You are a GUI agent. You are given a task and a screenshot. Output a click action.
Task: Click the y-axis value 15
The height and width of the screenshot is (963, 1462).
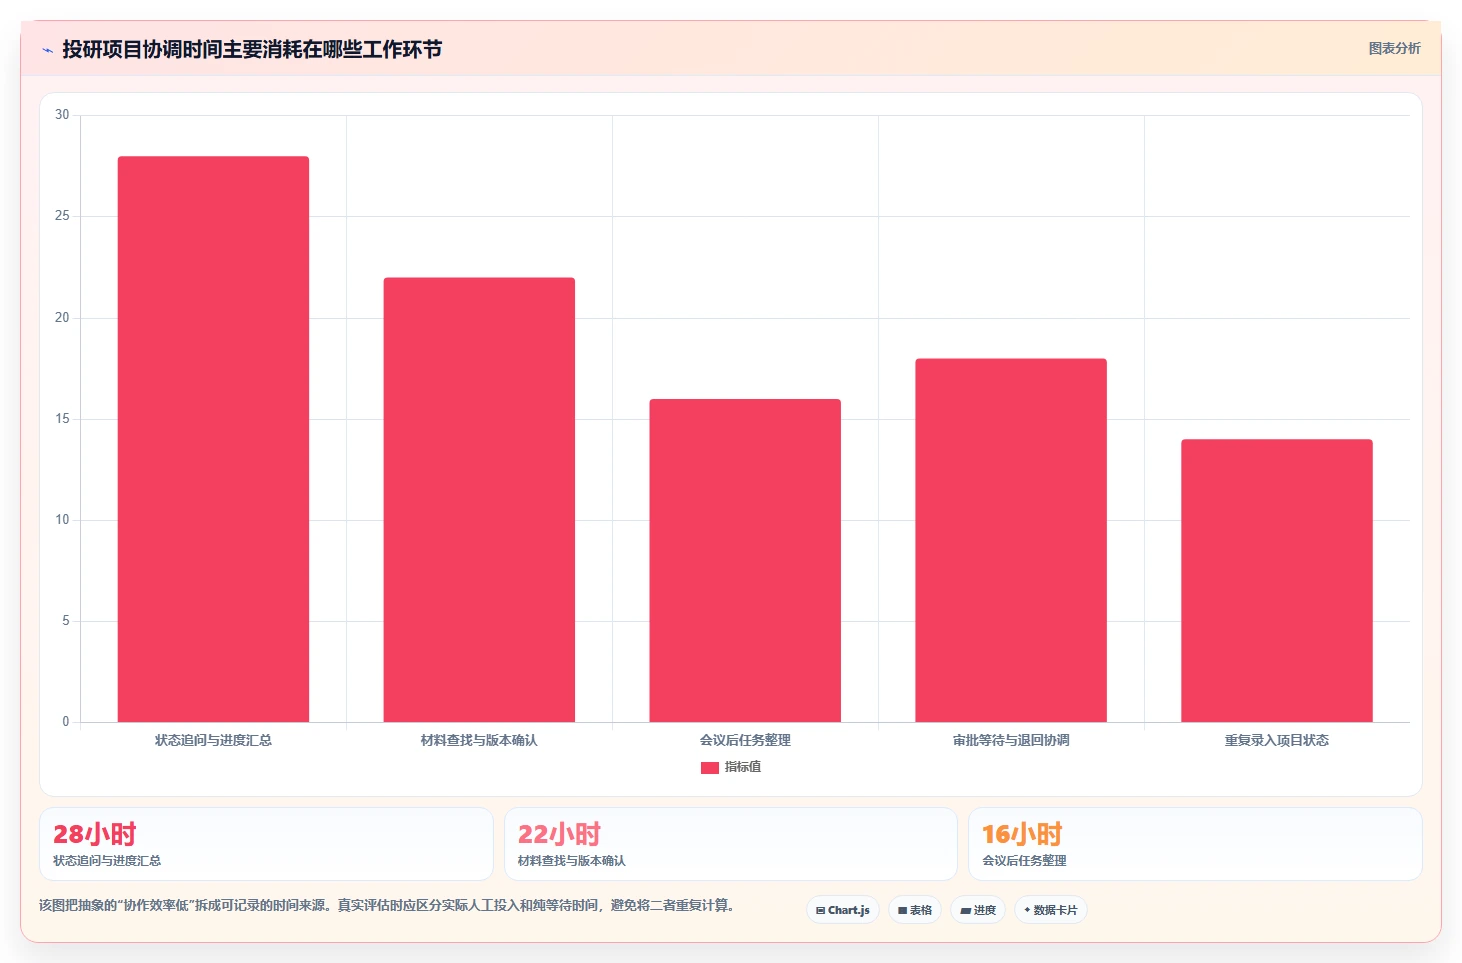pos(62,419)
